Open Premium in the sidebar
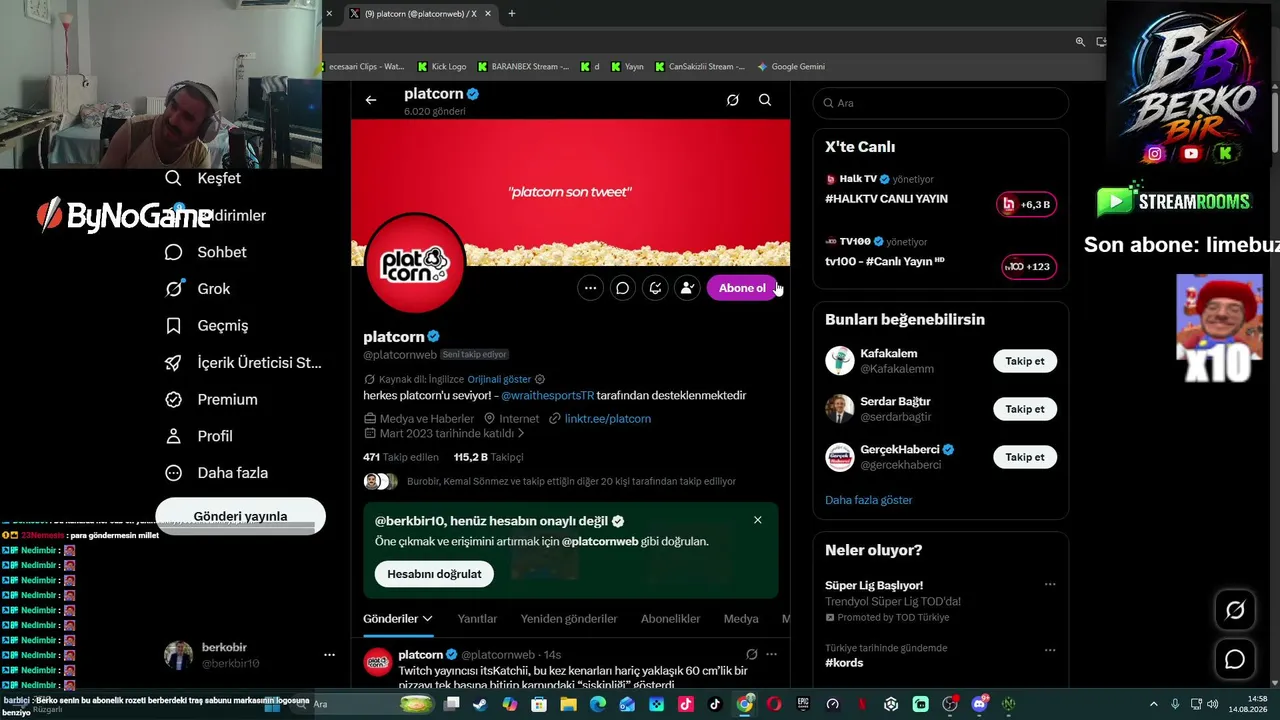 [x=211, y=399]
